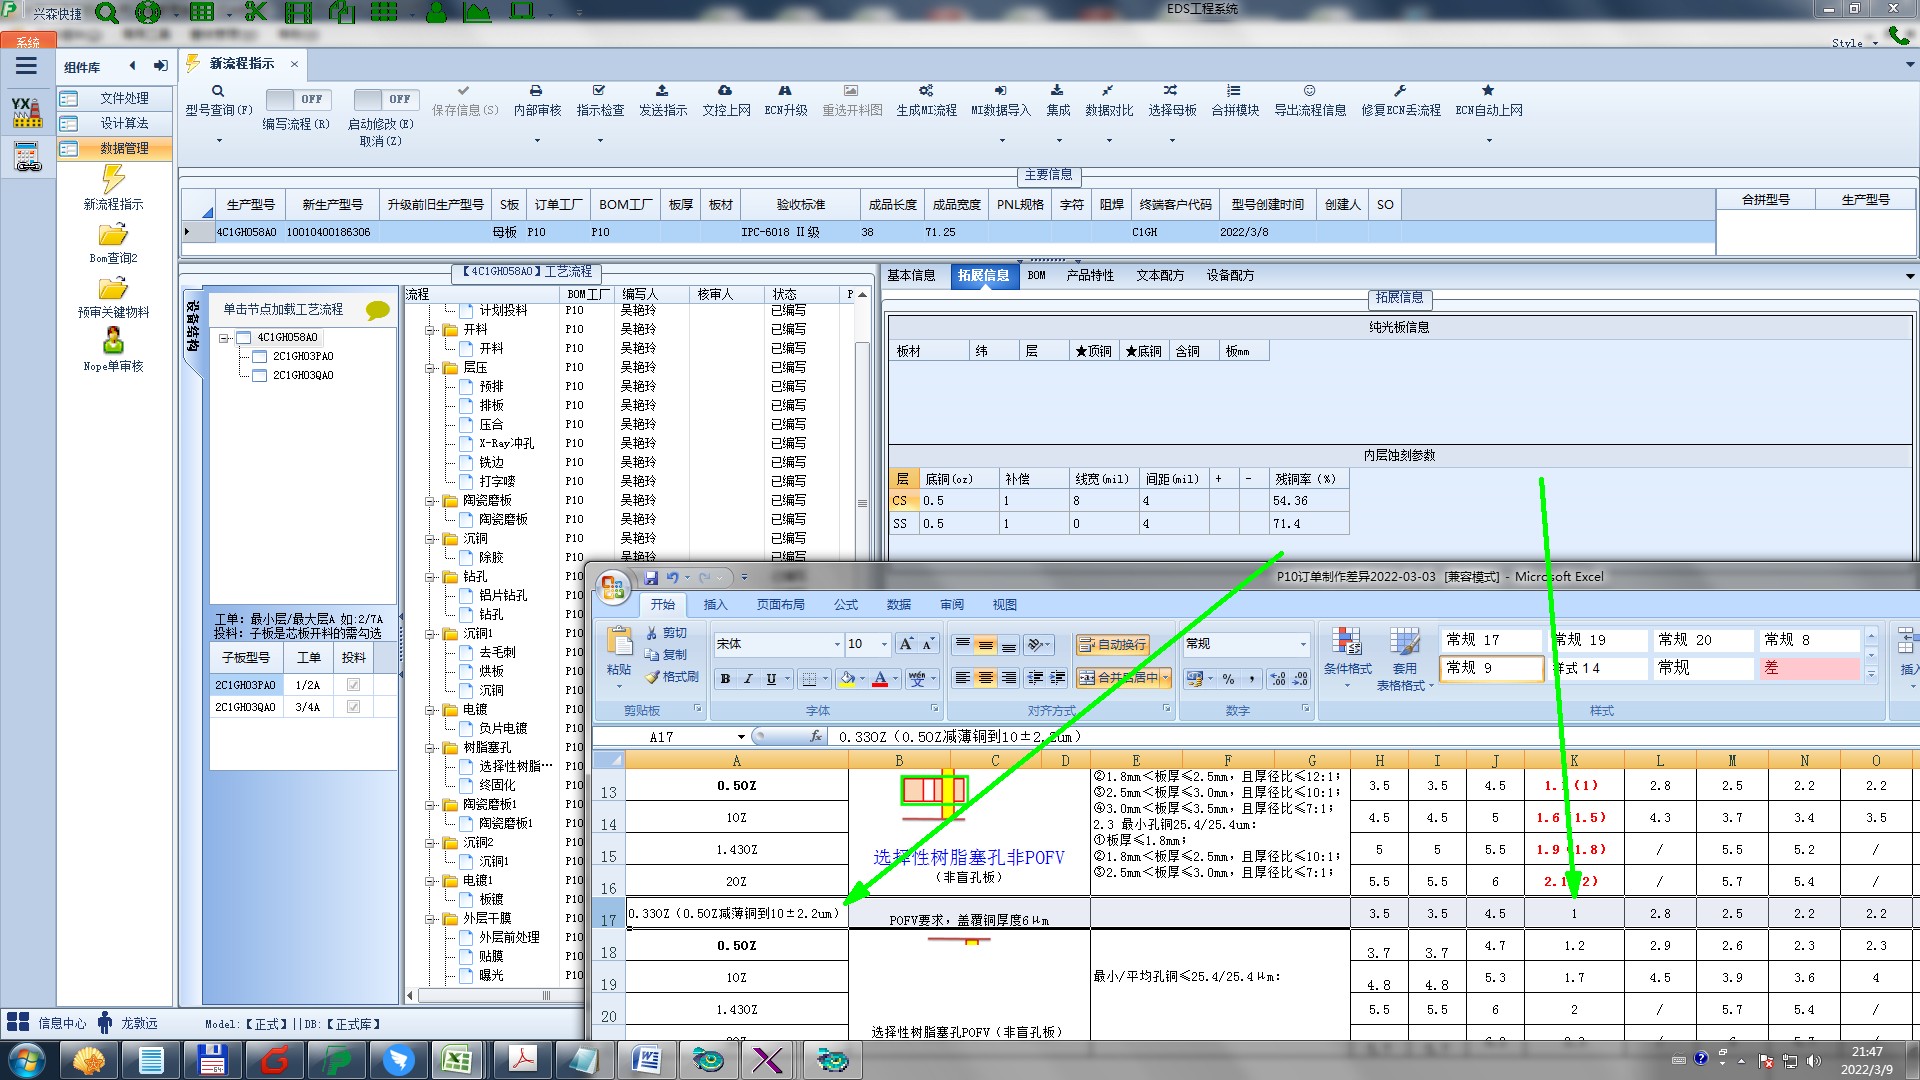Toggle 投料 checkbox for 2C1GH03PA0
This screenshot has width=1920, height=1080.
tap(353, 685)
